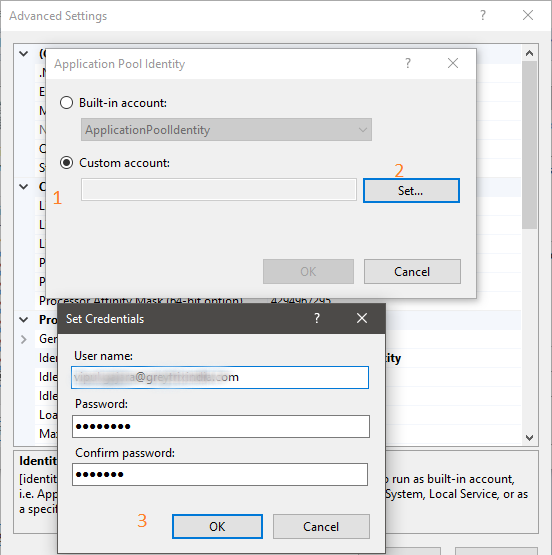Click the scroll down arrow of settings list
The image size is (552, 555).
click(x=529, y=438)
